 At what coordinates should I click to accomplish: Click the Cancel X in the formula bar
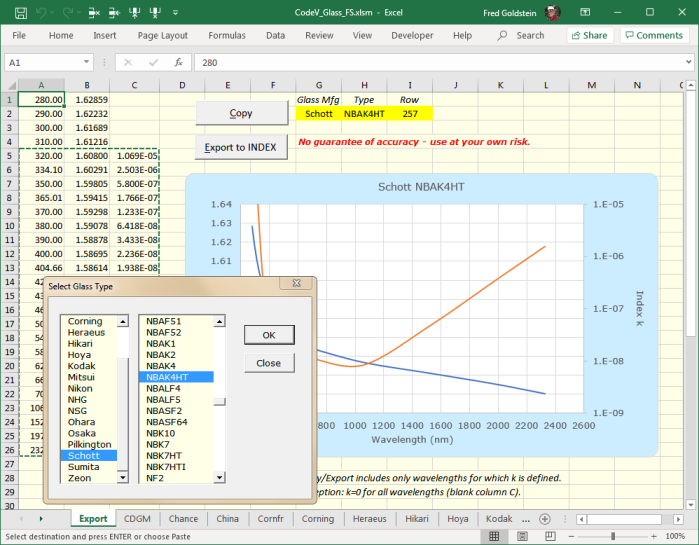(x=128, y=62)
